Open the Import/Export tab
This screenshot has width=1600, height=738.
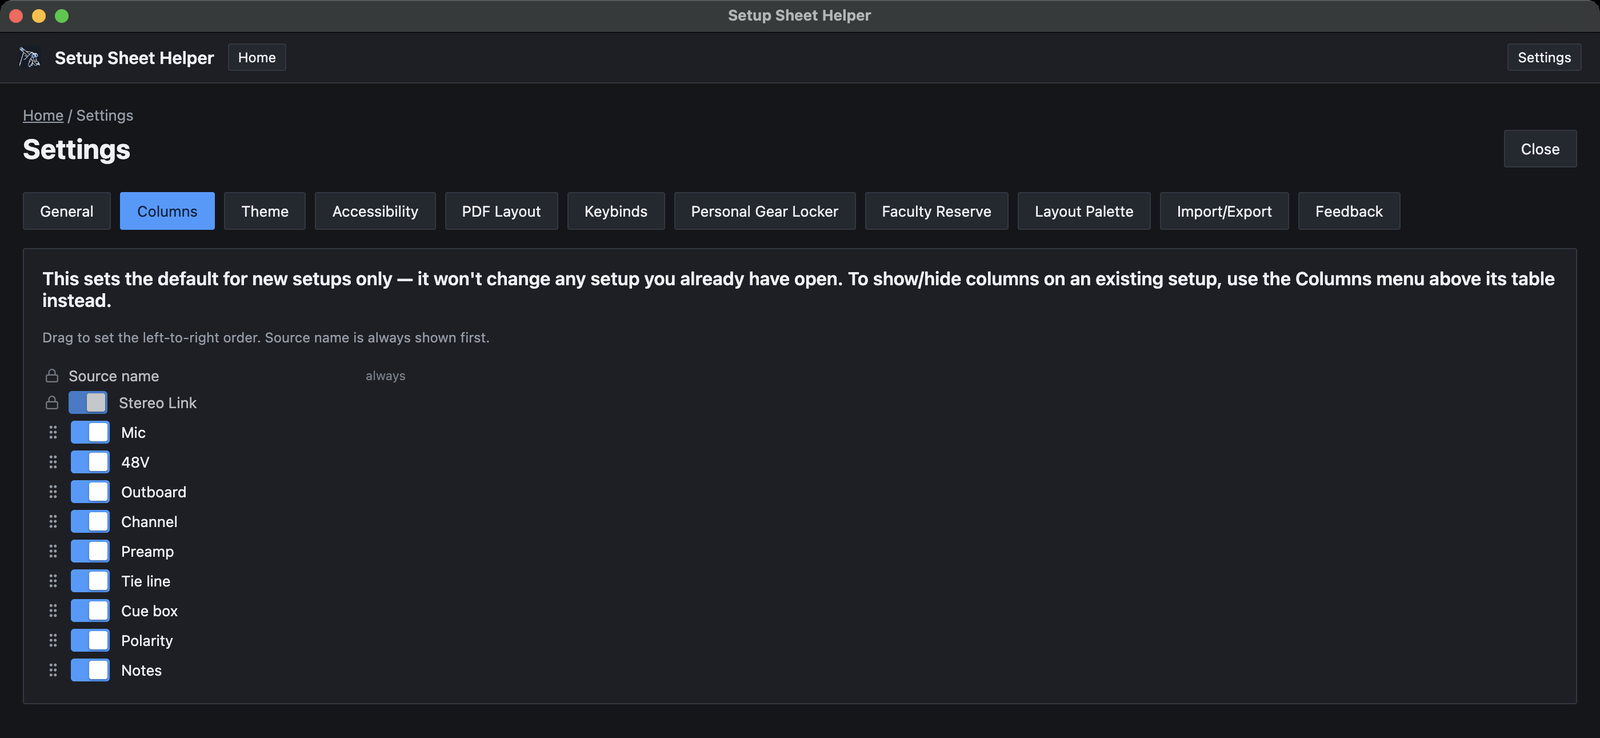1224,211
